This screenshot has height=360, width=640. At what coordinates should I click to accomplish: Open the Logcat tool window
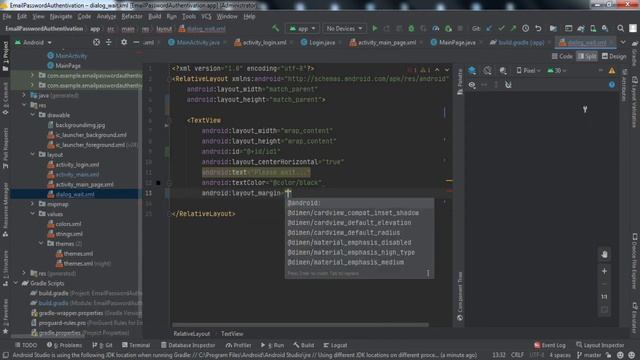pyautogui.click(x=335, y=345)
